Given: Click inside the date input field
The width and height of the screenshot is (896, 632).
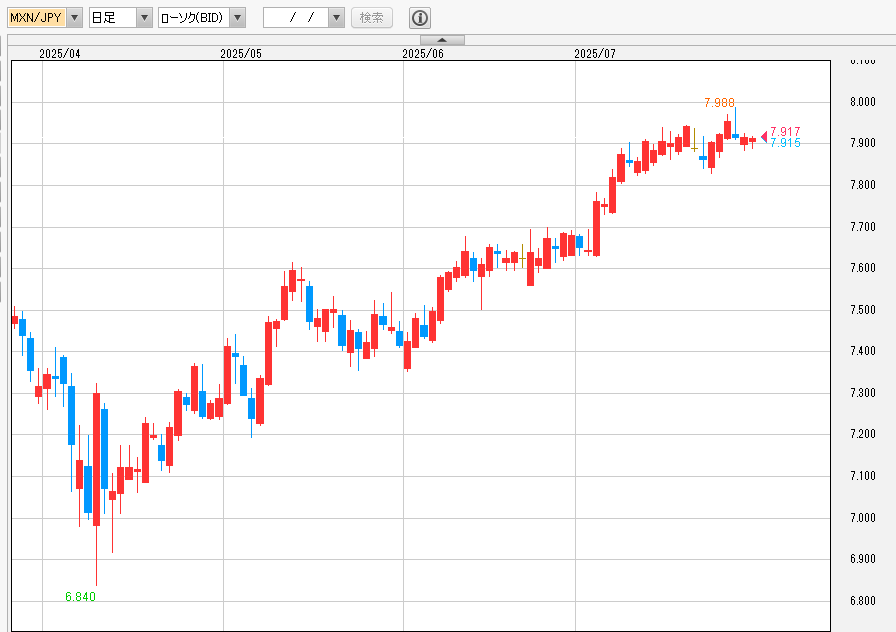Looking at the screenshot, I should [295, 18].
